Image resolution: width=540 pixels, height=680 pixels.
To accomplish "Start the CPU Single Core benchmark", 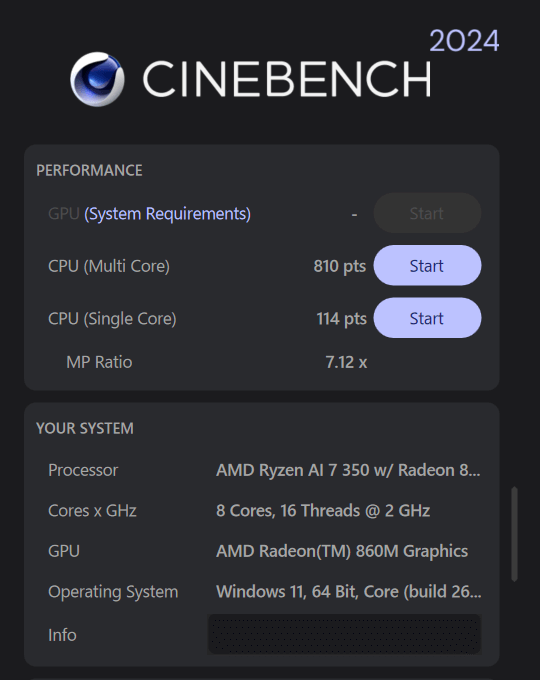I will (427, 318).
